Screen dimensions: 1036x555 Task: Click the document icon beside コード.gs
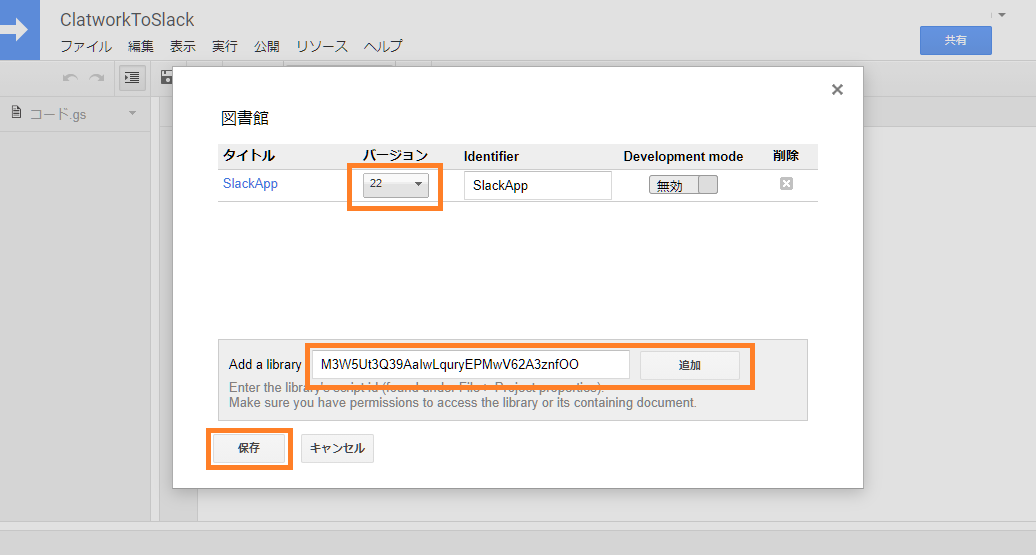click(x=17, y=113)
